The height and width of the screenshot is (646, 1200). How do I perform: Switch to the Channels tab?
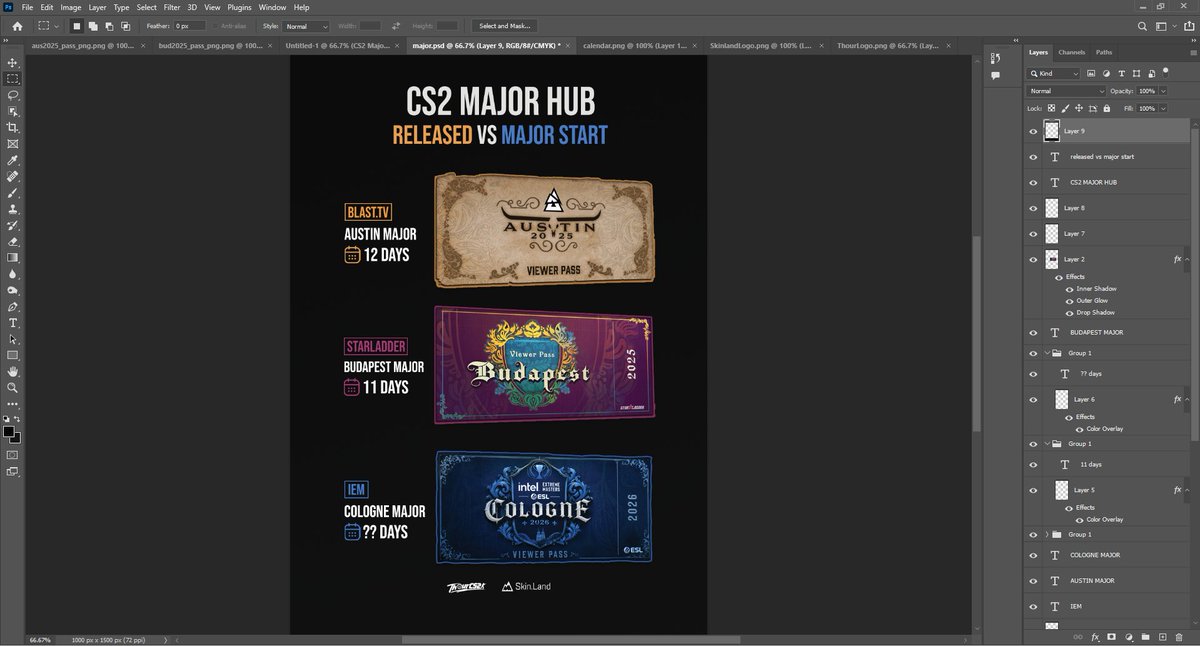pos(1072,52)
